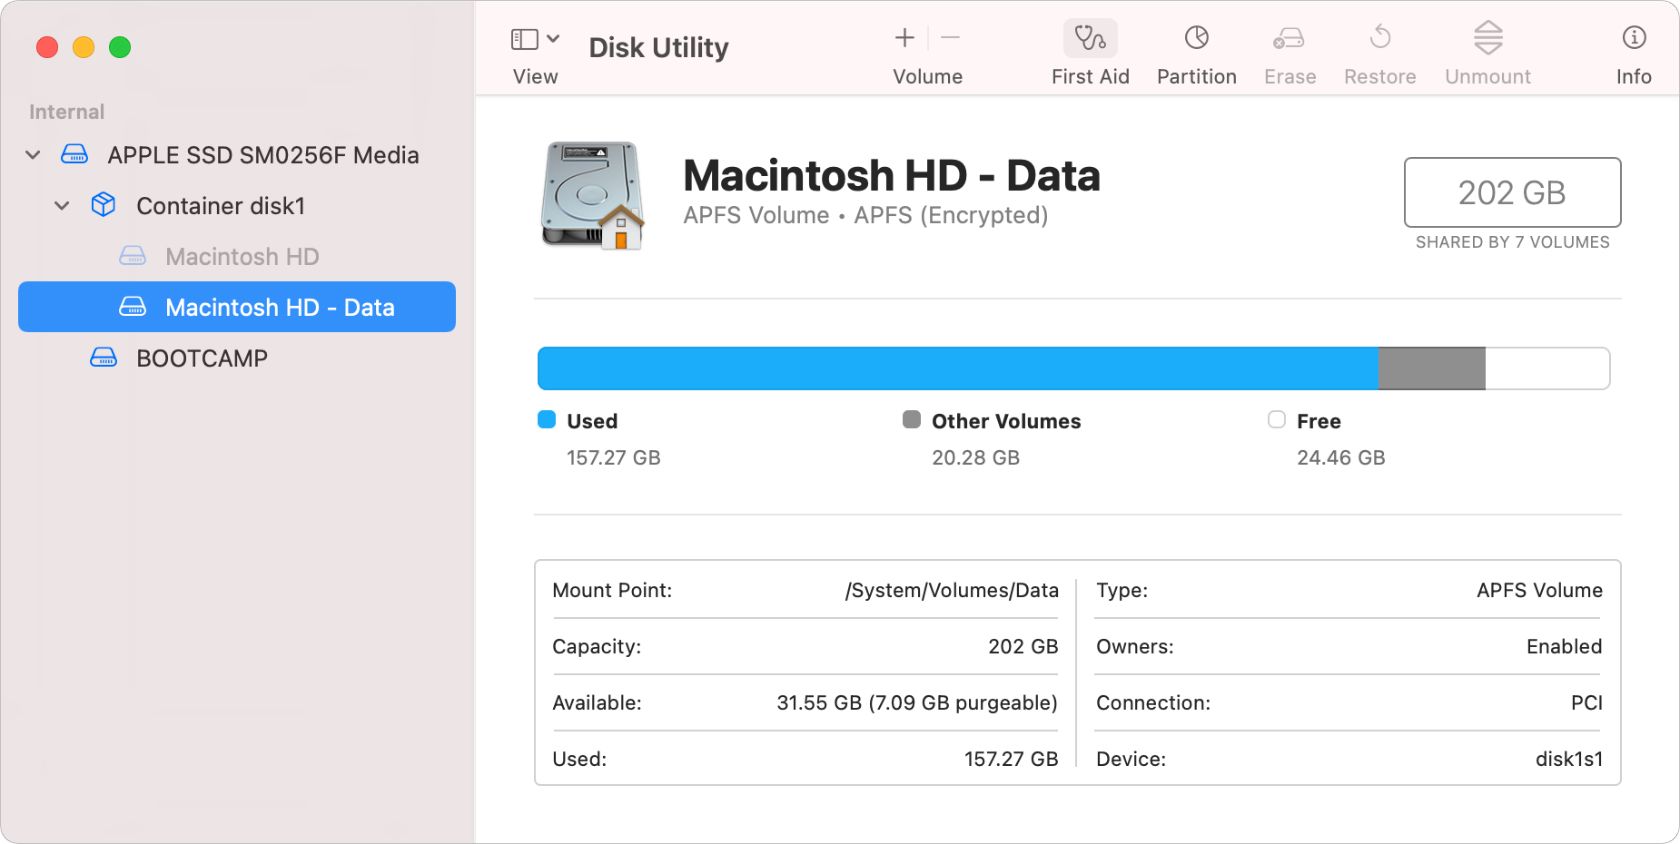Collapse the APPLE SSD SM0256F Media tree

(x=33, y=155)
